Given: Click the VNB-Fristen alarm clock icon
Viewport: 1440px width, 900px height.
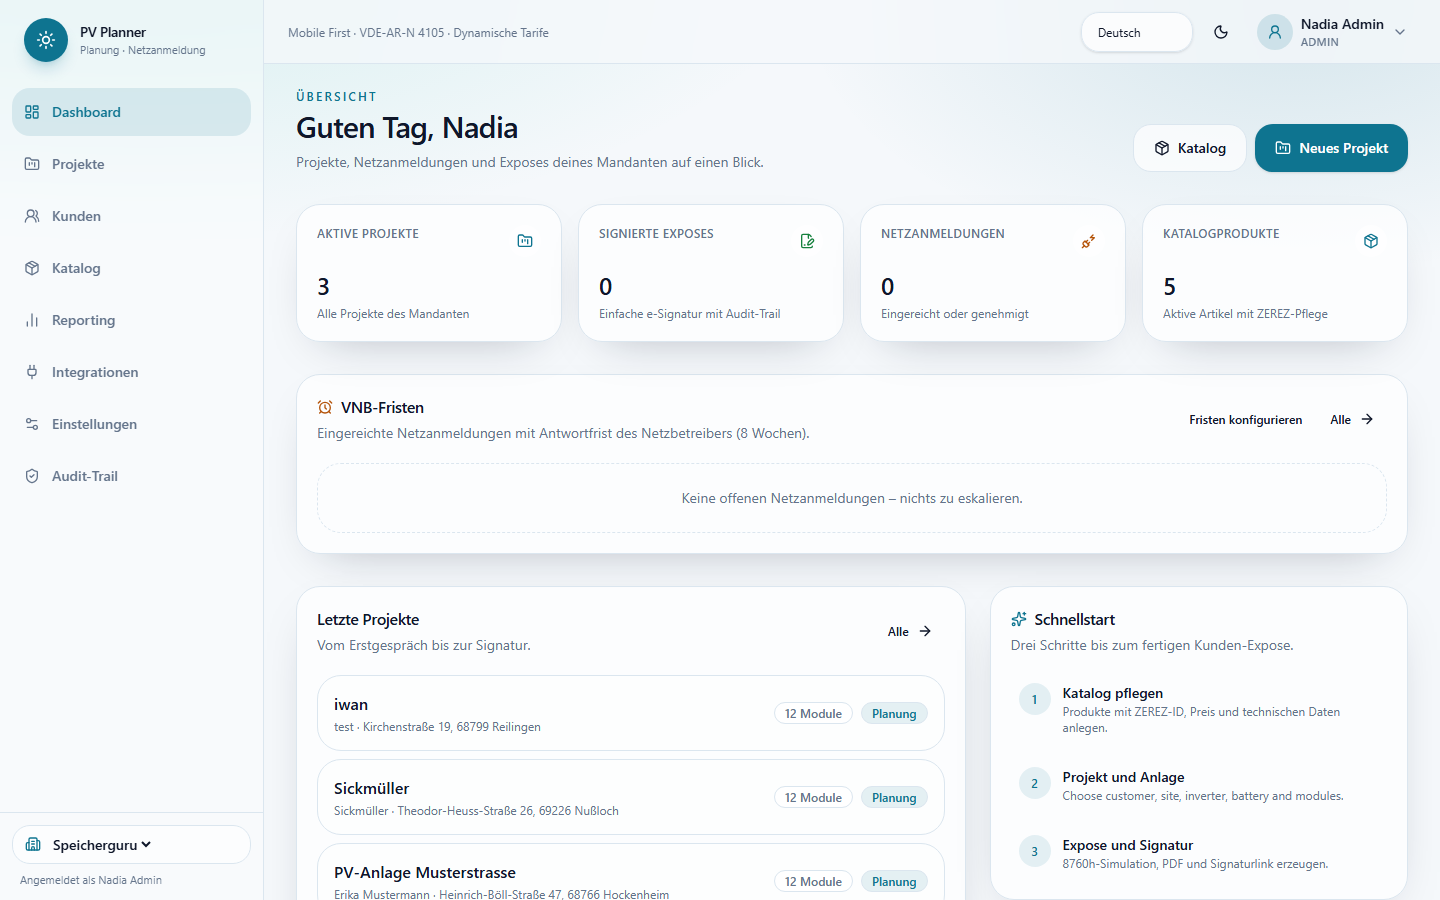Looking at the screenshot, I should click(x=325, y=407).
